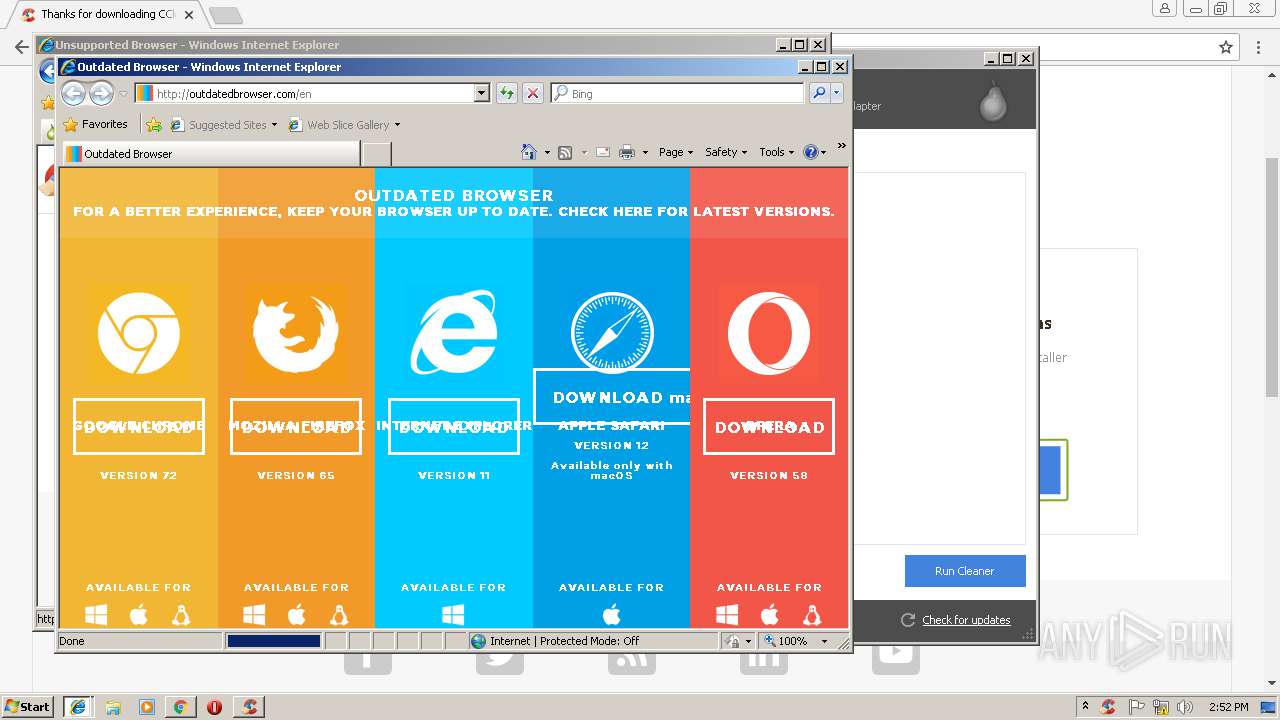Viewport: 1280px width, 720px height.
Task: Click in the IE address bar
Action: 313,93
